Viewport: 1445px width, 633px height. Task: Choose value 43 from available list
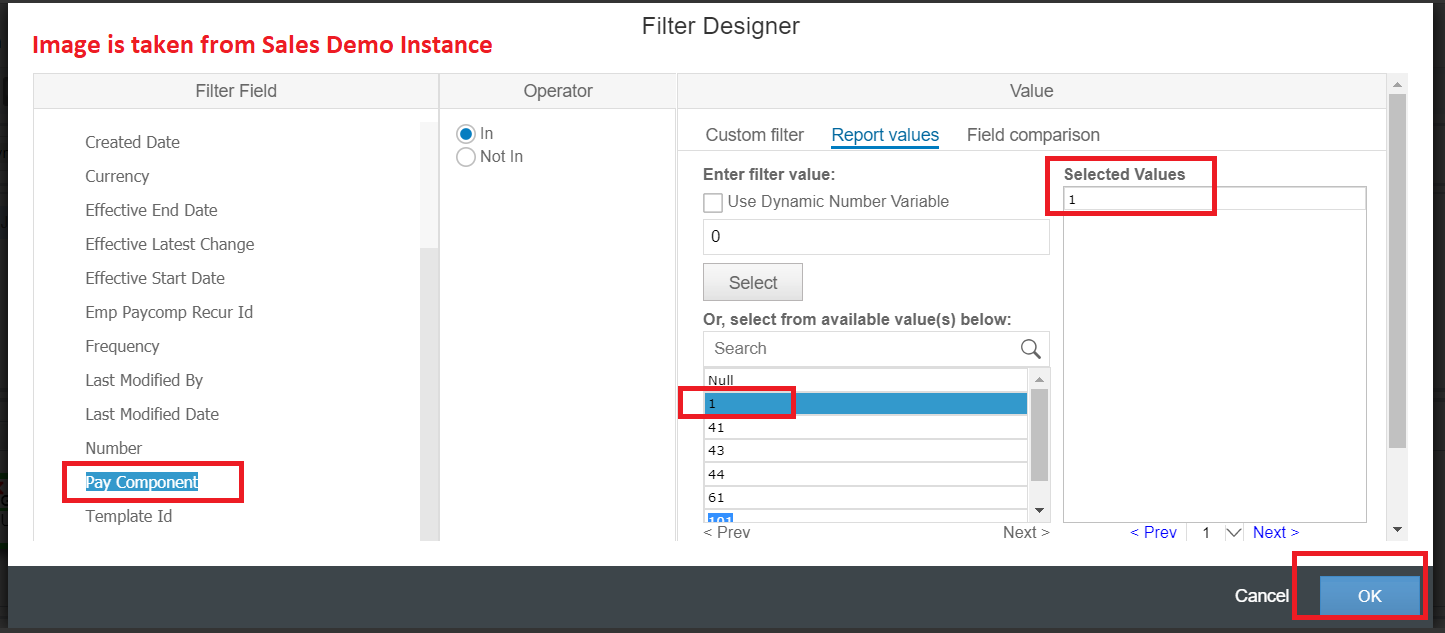pyautogui.click(x=866, y=450)
